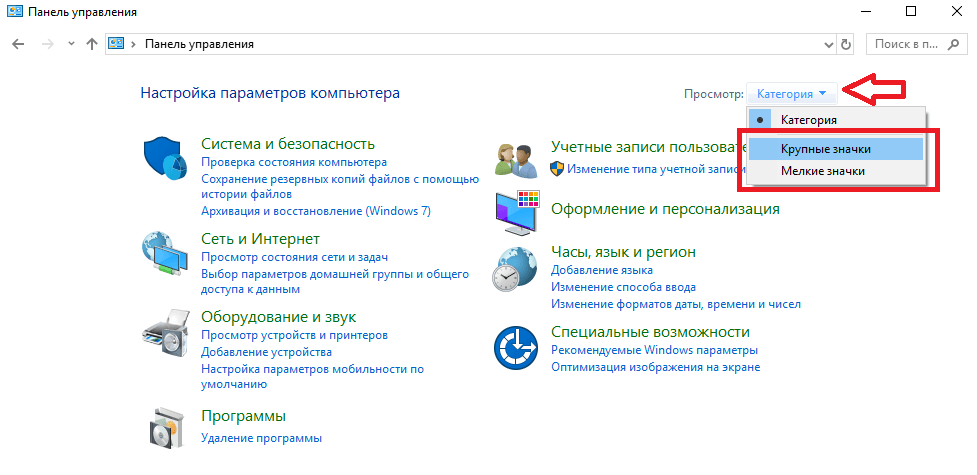Open the address bar history dropdown arrow
Screen dimensions: 977x475
pyautogui.click(x=827, y=45)
